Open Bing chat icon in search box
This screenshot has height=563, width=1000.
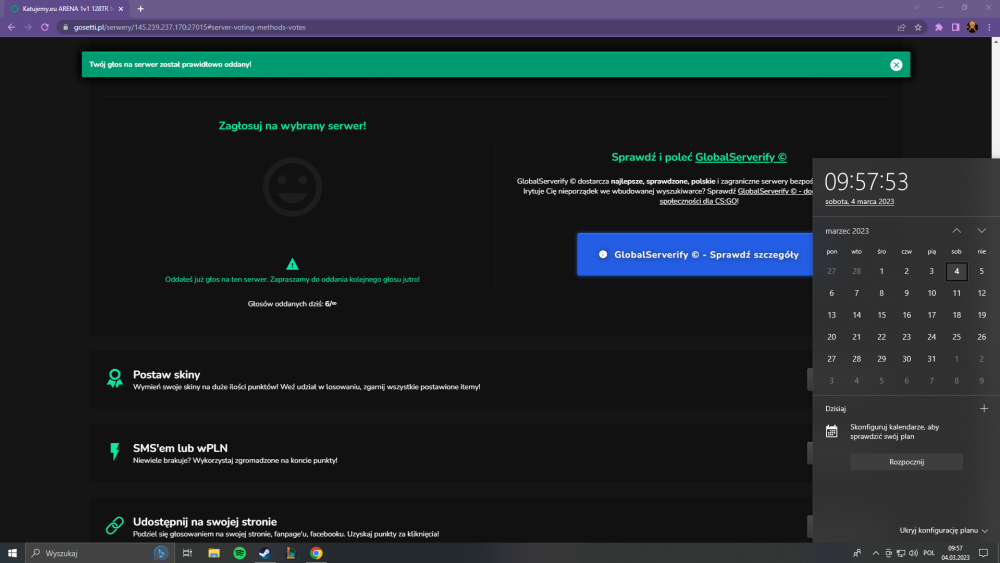coord(161,553)
